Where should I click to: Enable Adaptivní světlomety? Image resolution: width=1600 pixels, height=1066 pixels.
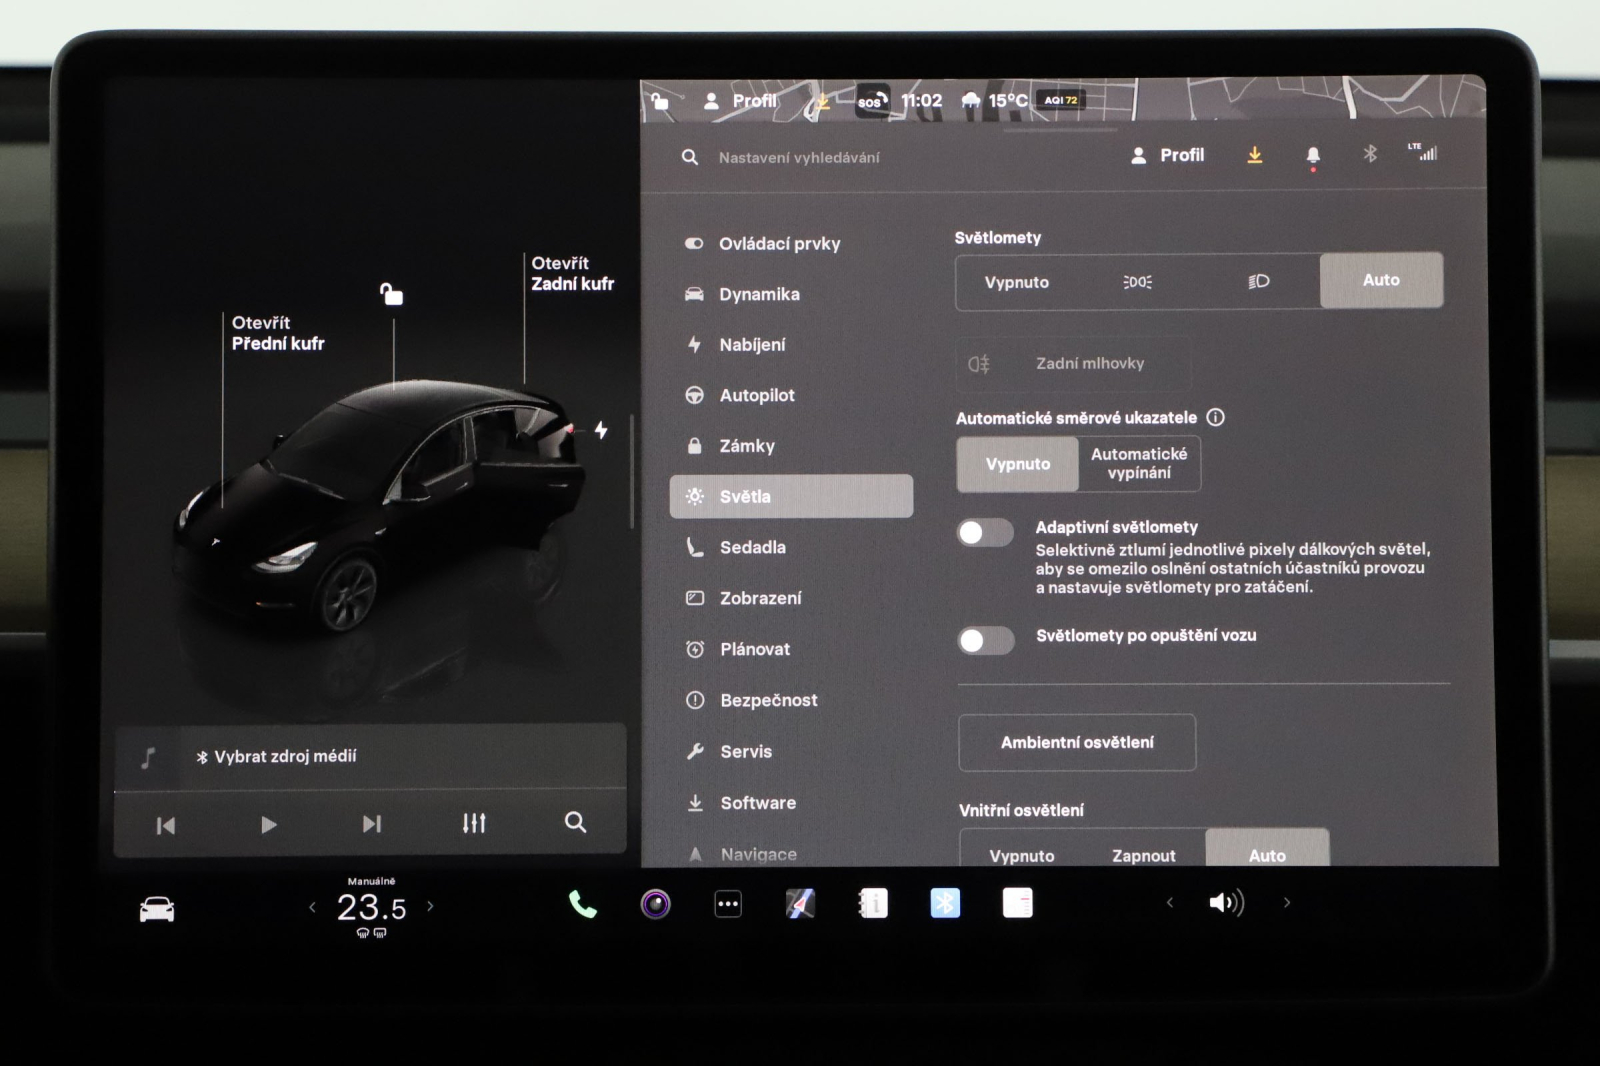pos(986,532)
